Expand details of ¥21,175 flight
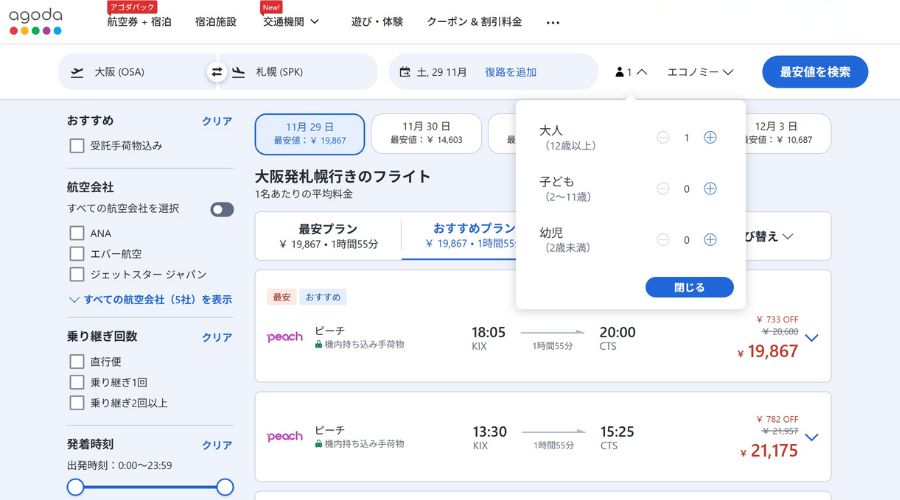The image size is (900, 500). click(812, 437)
